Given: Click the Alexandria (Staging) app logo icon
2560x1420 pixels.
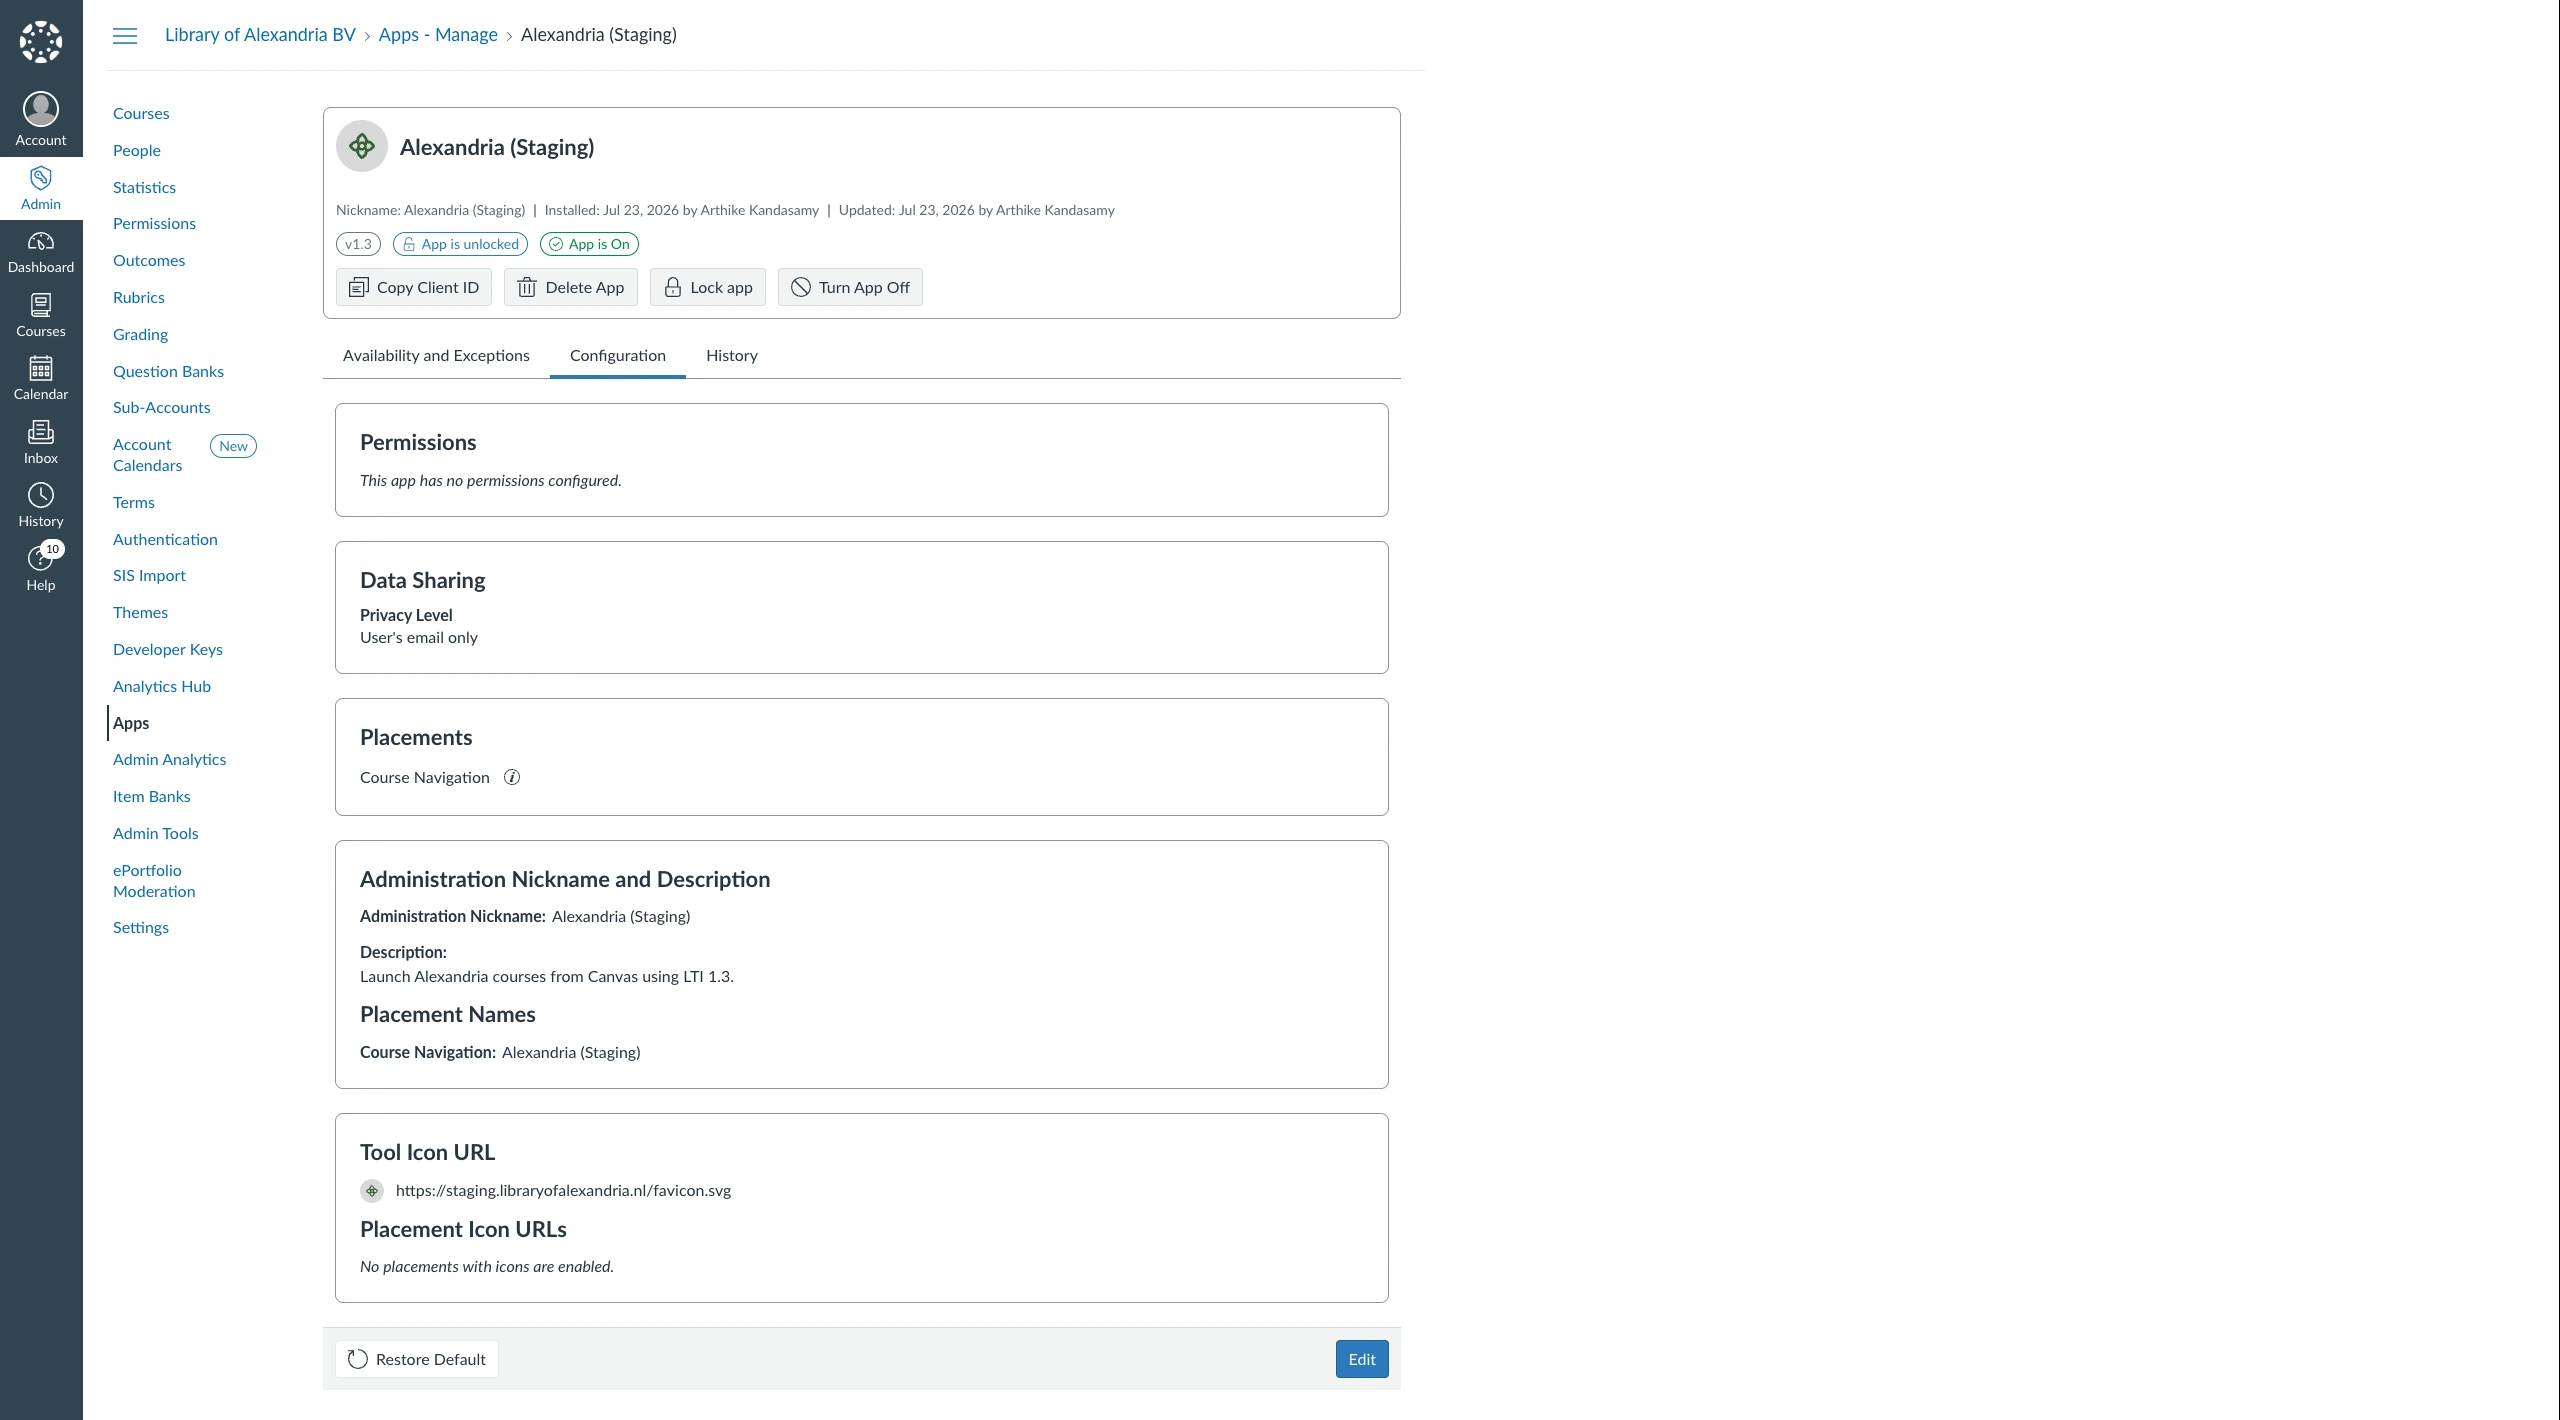Looking at the screenshot, I should tap(362, 147).
